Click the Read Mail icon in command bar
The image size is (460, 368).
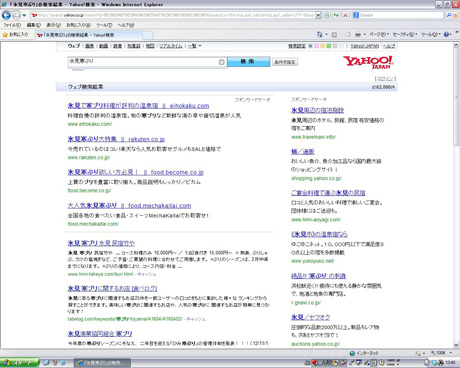click(348, 34)
